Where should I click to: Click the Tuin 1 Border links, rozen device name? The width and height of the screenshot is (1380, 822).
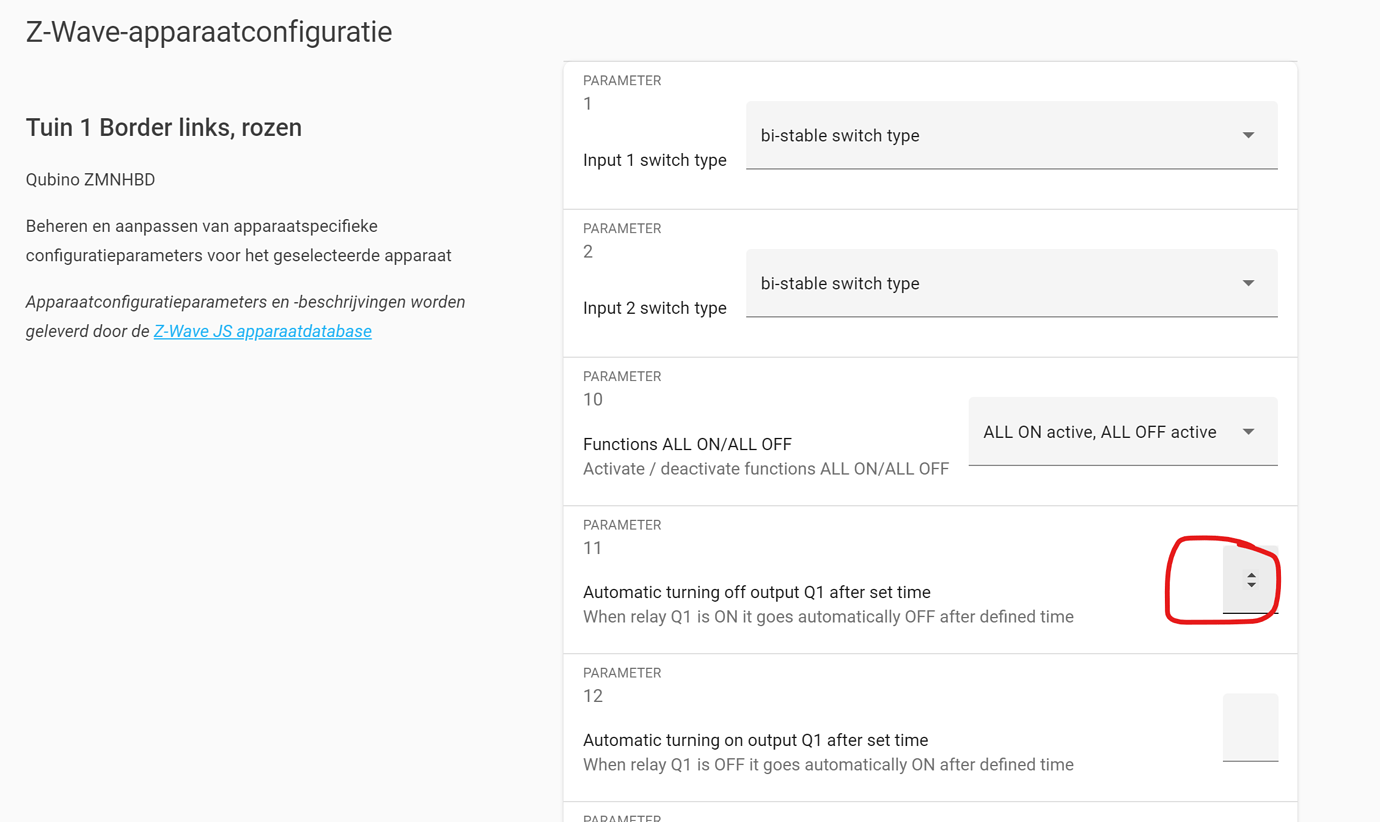[163, 127]
